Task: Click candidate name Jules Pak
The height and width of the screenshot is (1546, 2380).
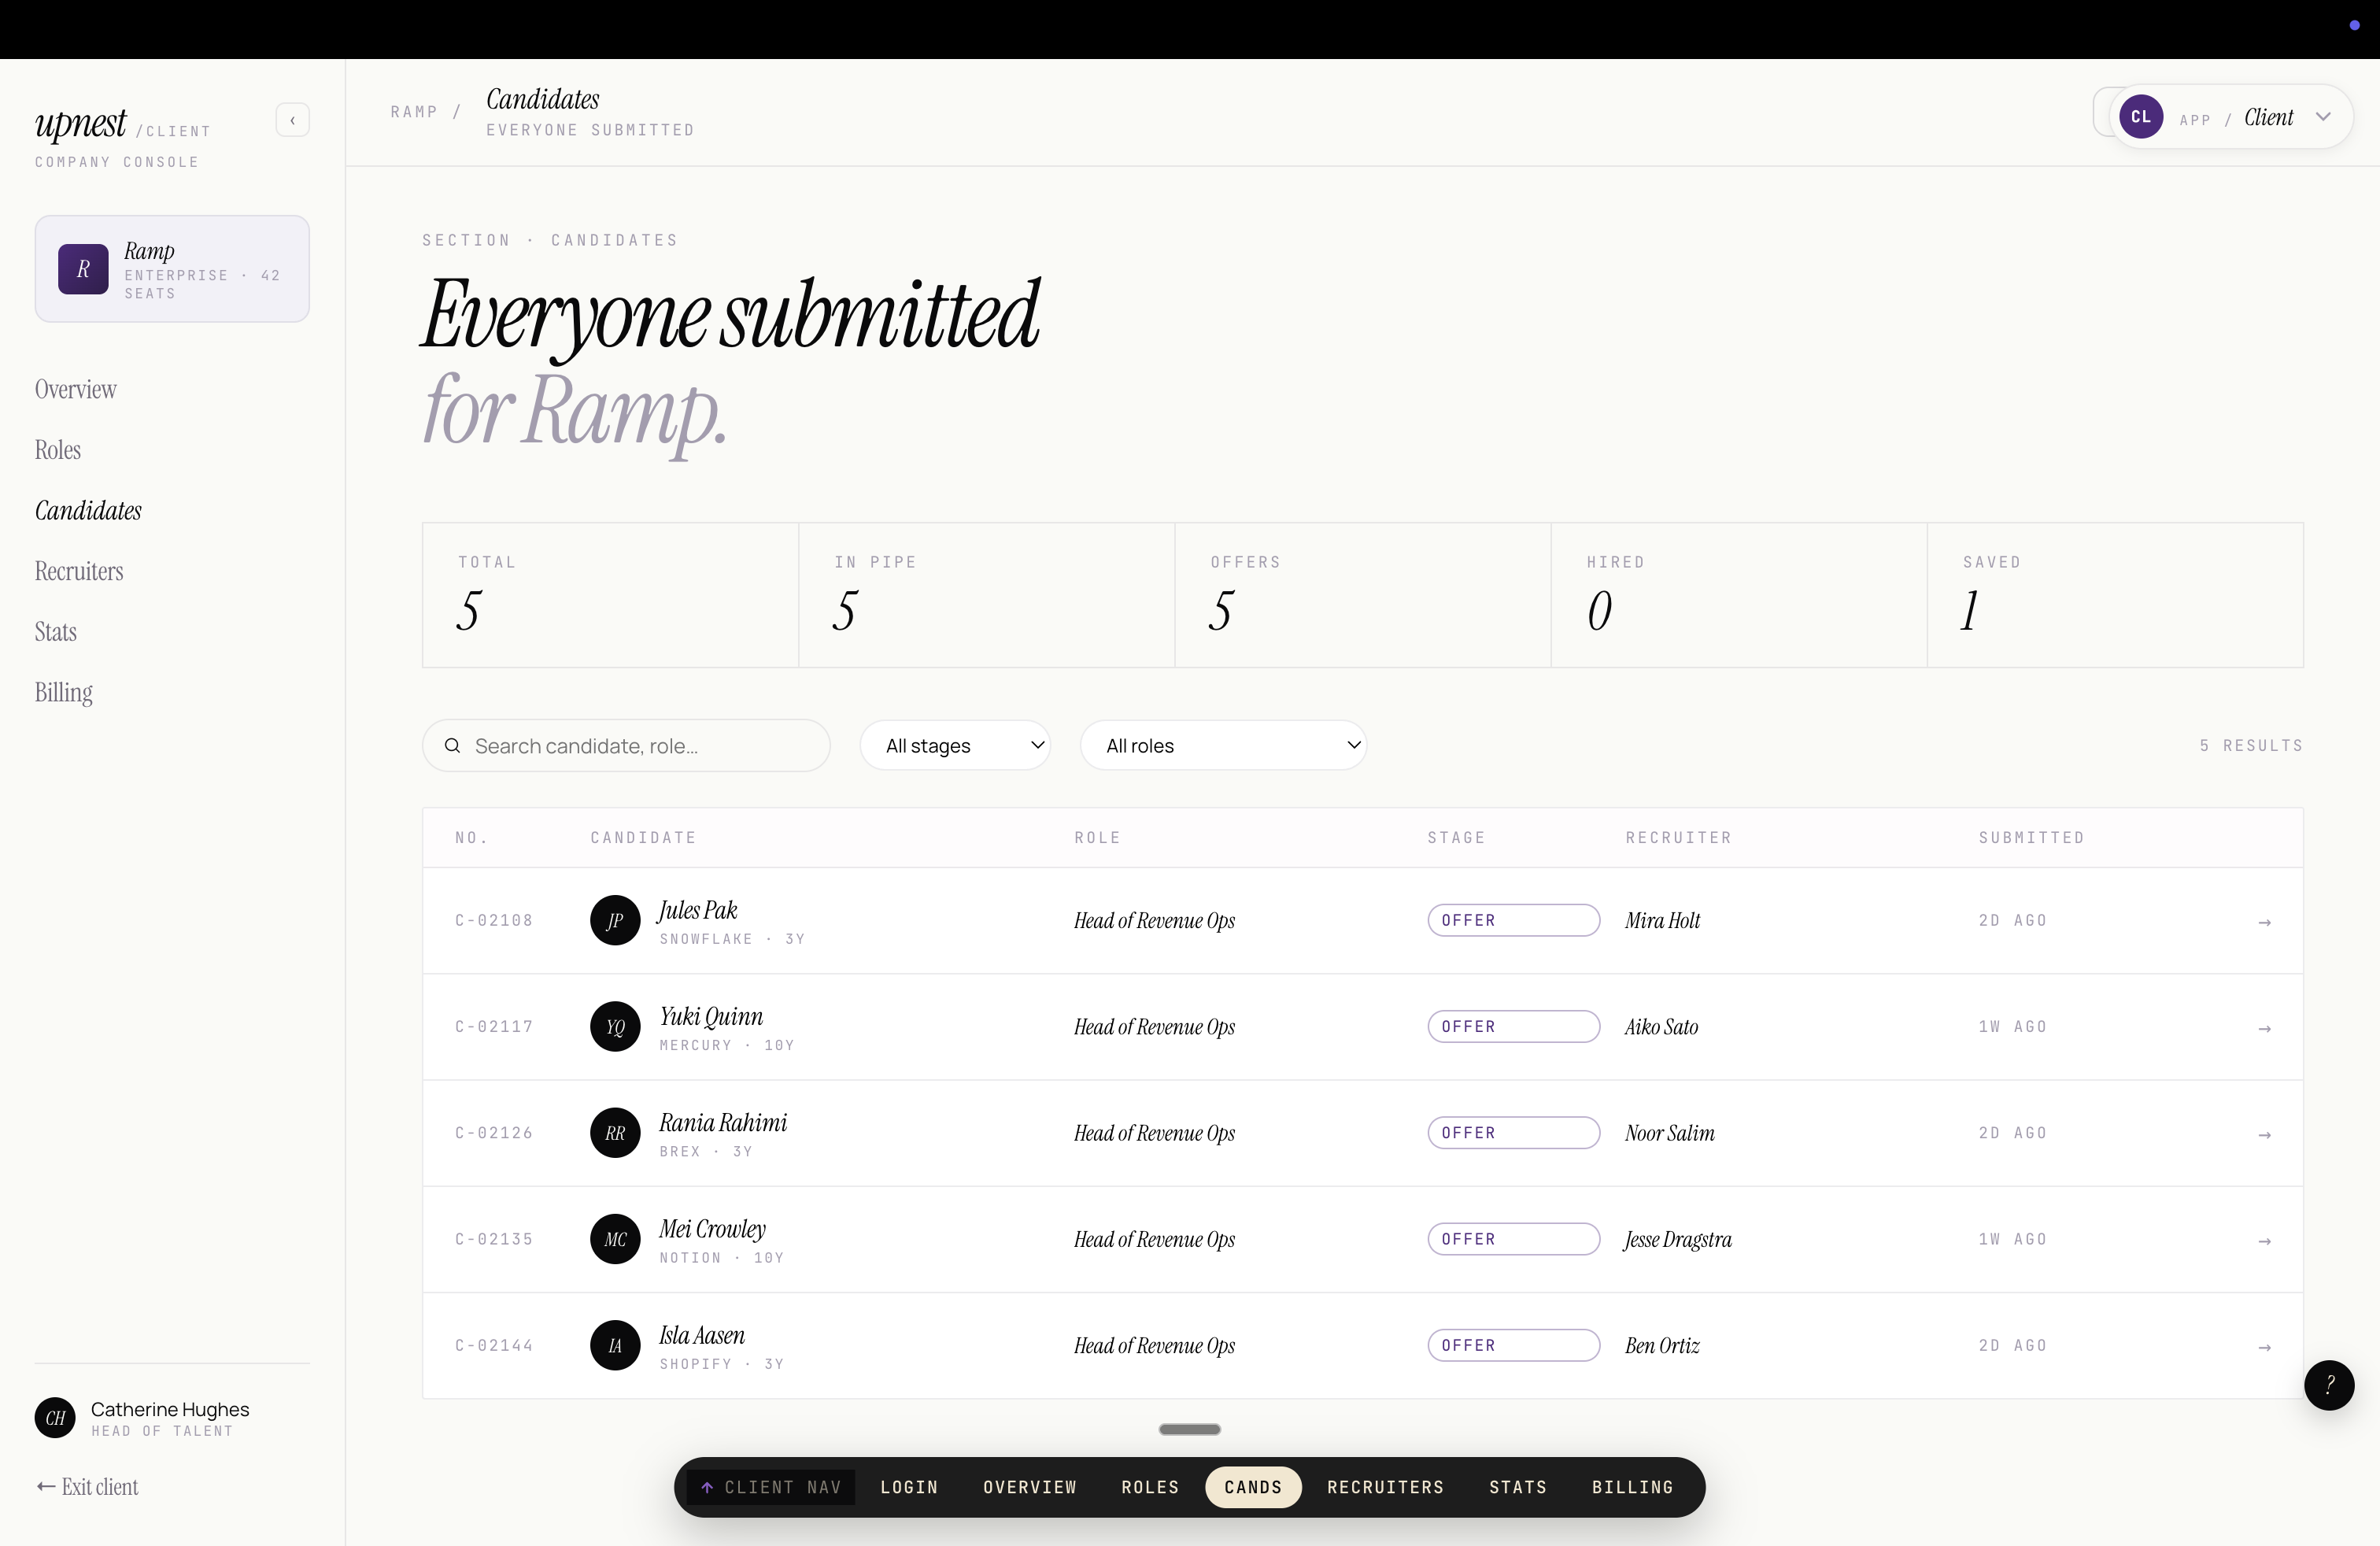Action: [698, 910]
